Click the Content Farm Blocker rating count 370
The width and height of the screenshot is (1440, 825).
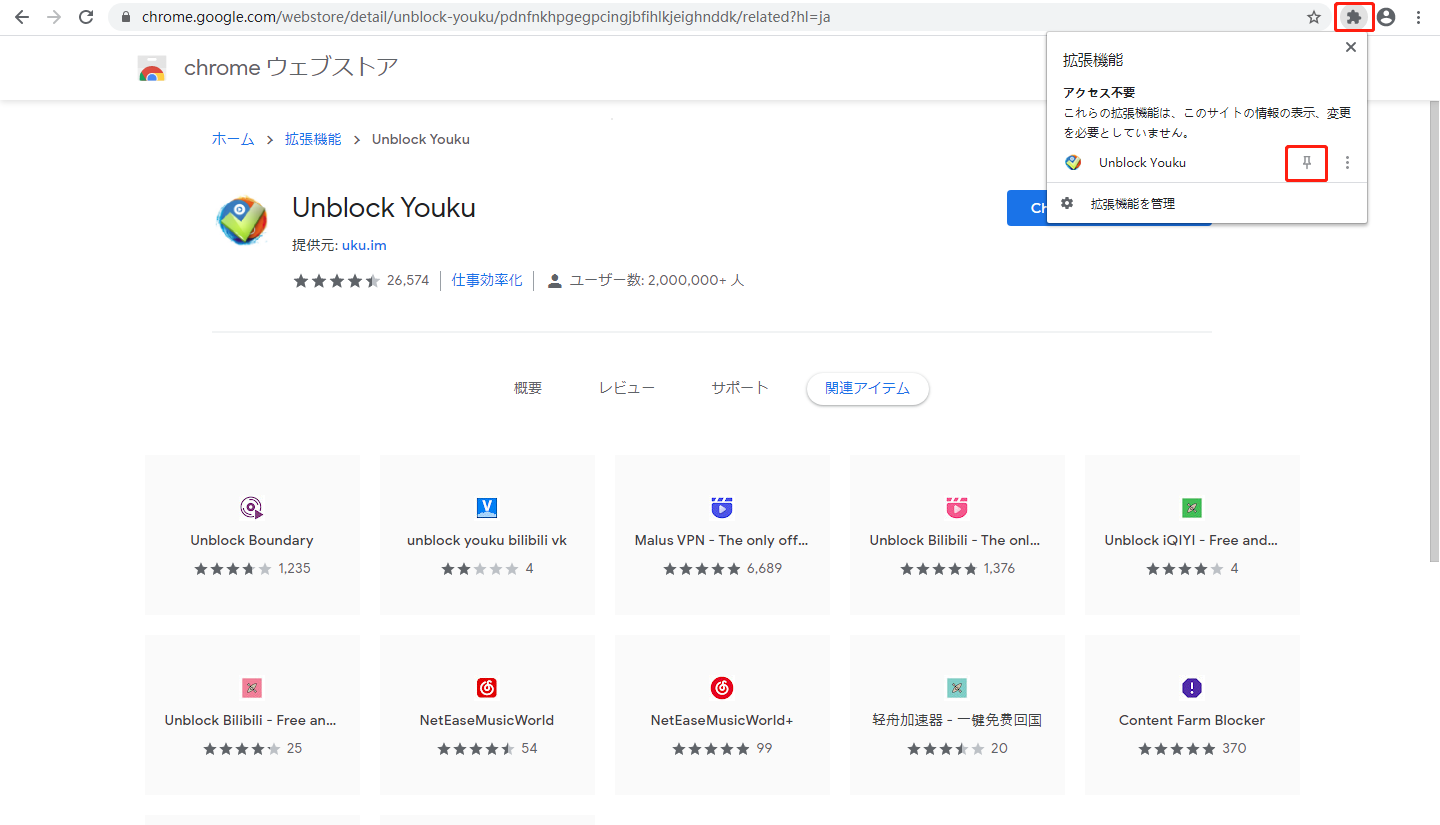pyautogui.click(x=1234, y=749)
